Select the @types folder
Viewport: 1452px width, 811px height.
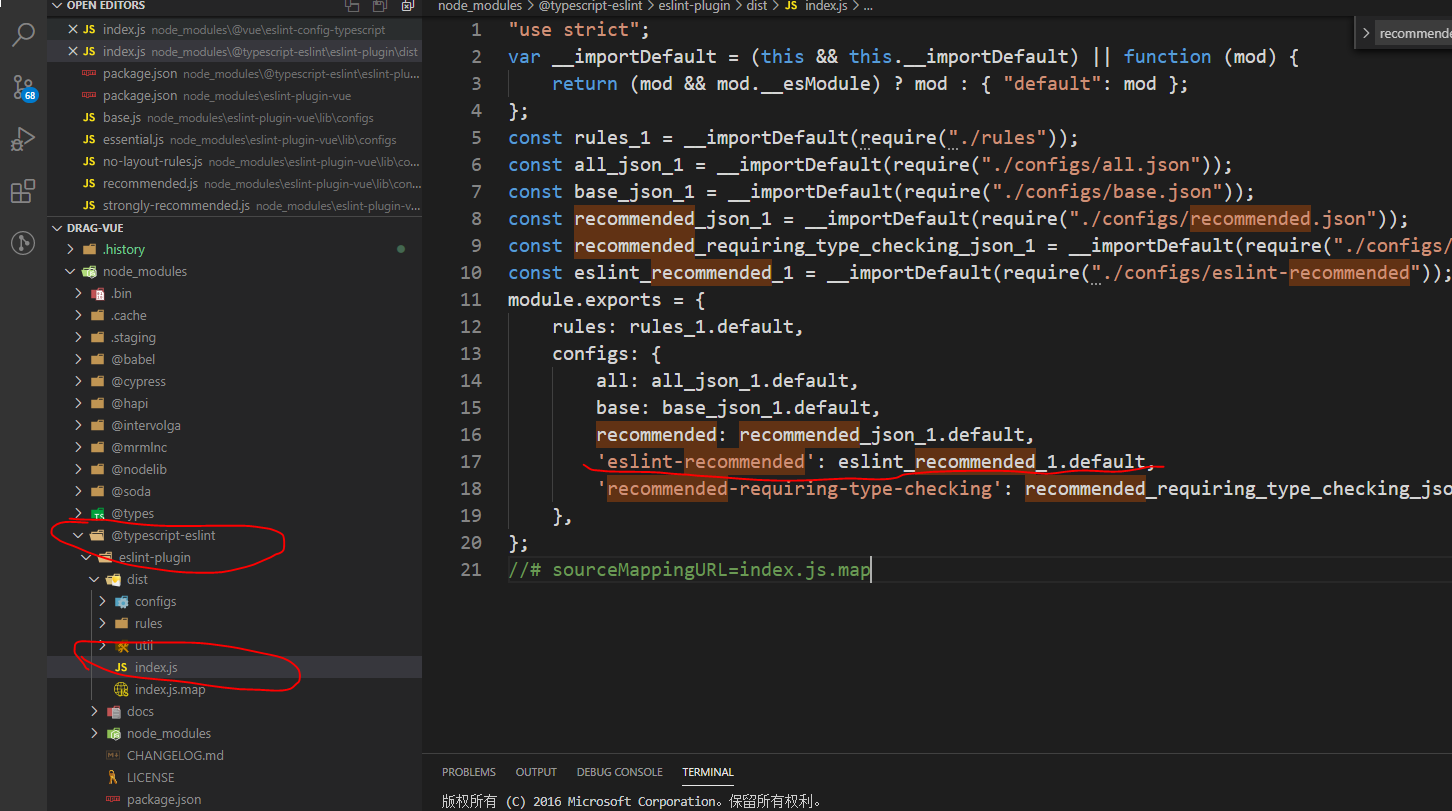234,513
